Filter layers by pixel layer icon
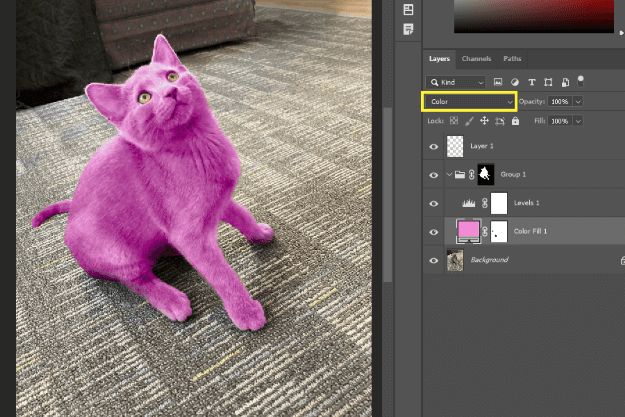Image resolution: width=625 pixels, height=417 pixels. coord(497,82)
